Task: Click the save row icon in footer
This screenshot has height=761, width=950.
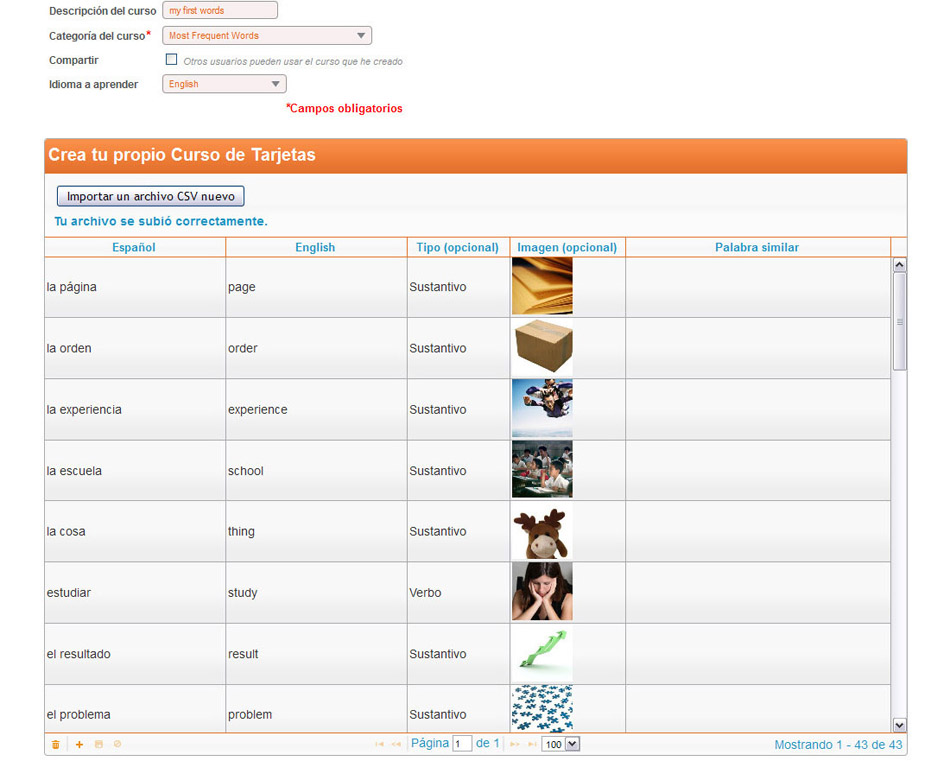Action: click(99, 744)
